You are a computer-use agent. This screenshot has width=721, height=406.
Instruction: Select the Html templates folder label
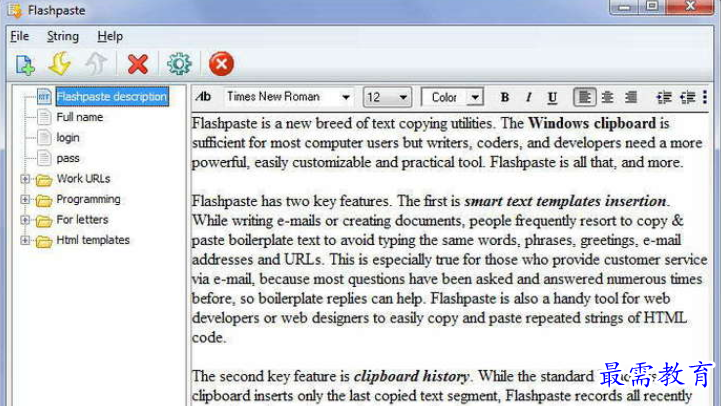click(x=93, y=240)
